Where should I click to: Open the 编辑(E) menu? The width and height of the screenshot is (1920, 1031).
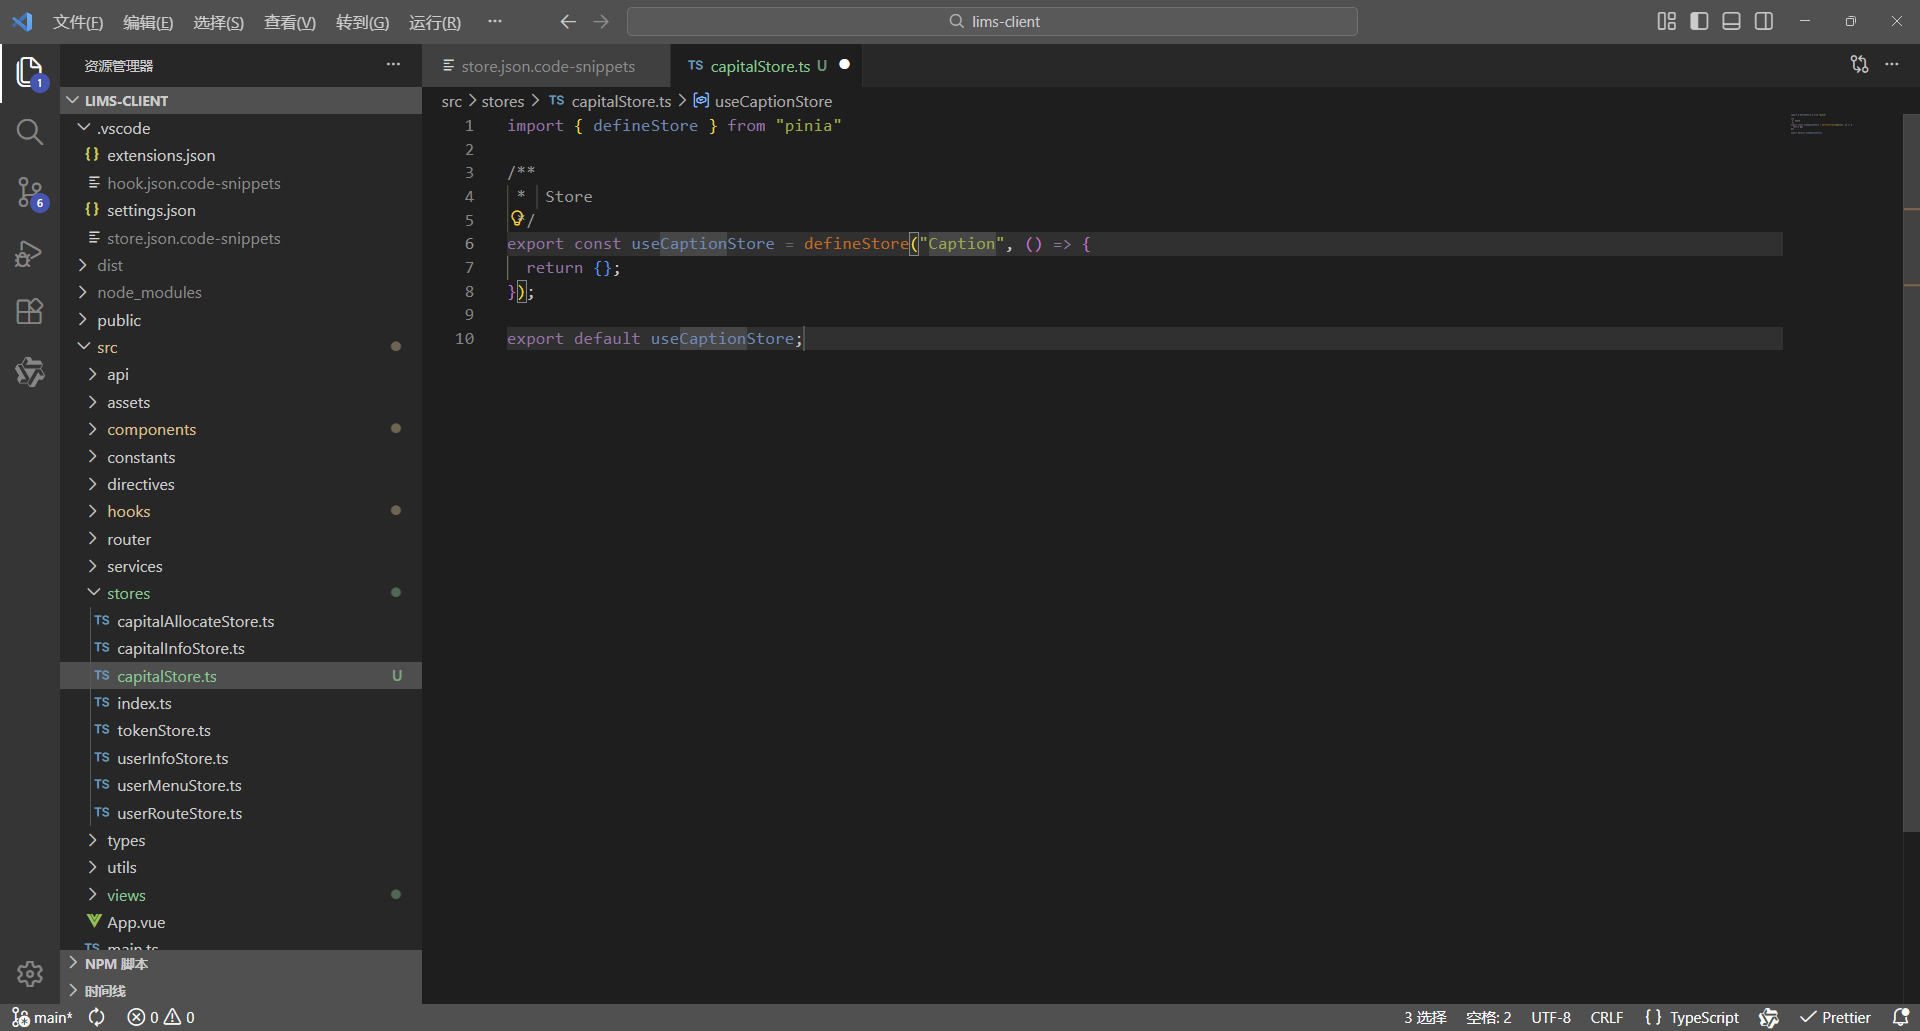pyautogui.click(x=148, y=22)
